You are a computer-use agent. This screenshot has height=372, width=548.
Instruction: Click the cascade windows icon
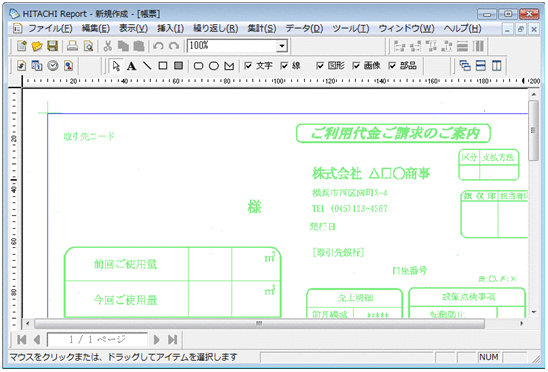click(465, 66)
